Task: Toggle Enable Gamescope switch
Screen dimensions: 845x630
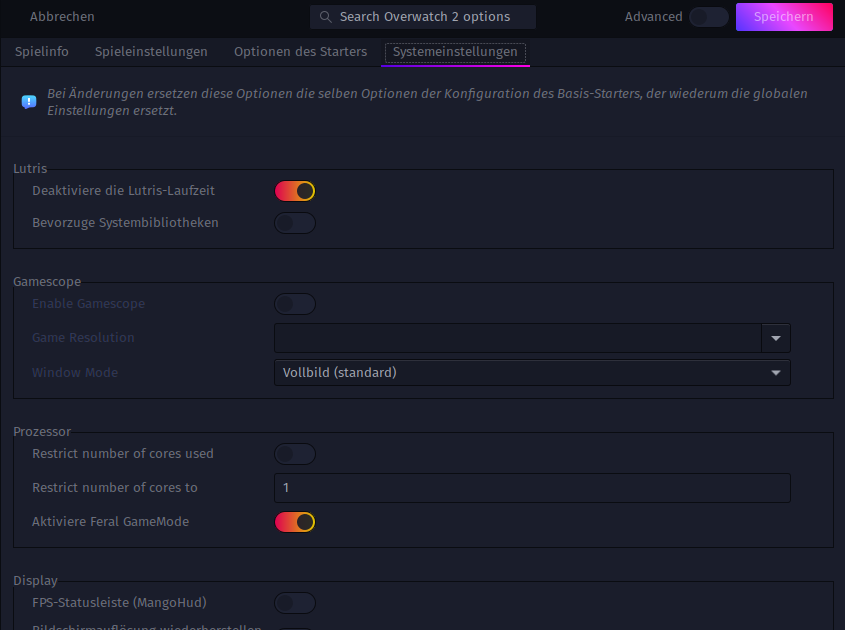Action: tap(295, 304)
